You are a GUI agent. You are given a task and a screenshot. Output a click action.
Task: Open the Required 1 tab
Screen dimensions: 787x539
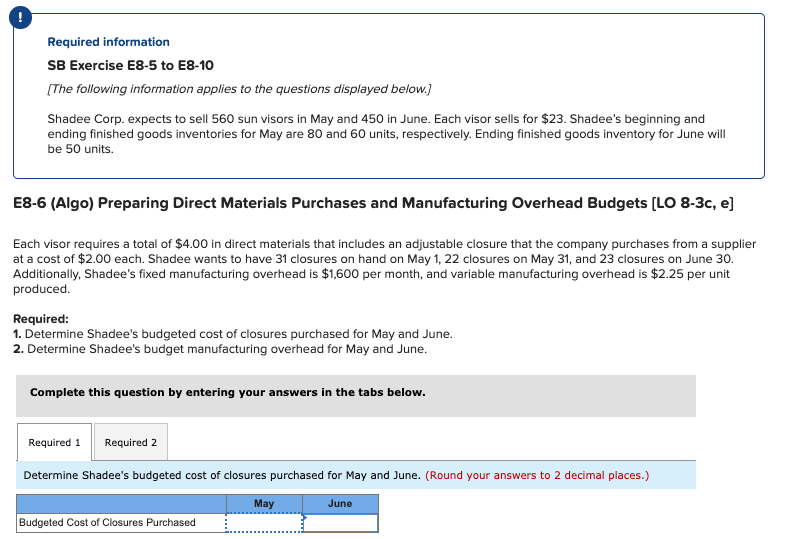(x=54, y=442)
